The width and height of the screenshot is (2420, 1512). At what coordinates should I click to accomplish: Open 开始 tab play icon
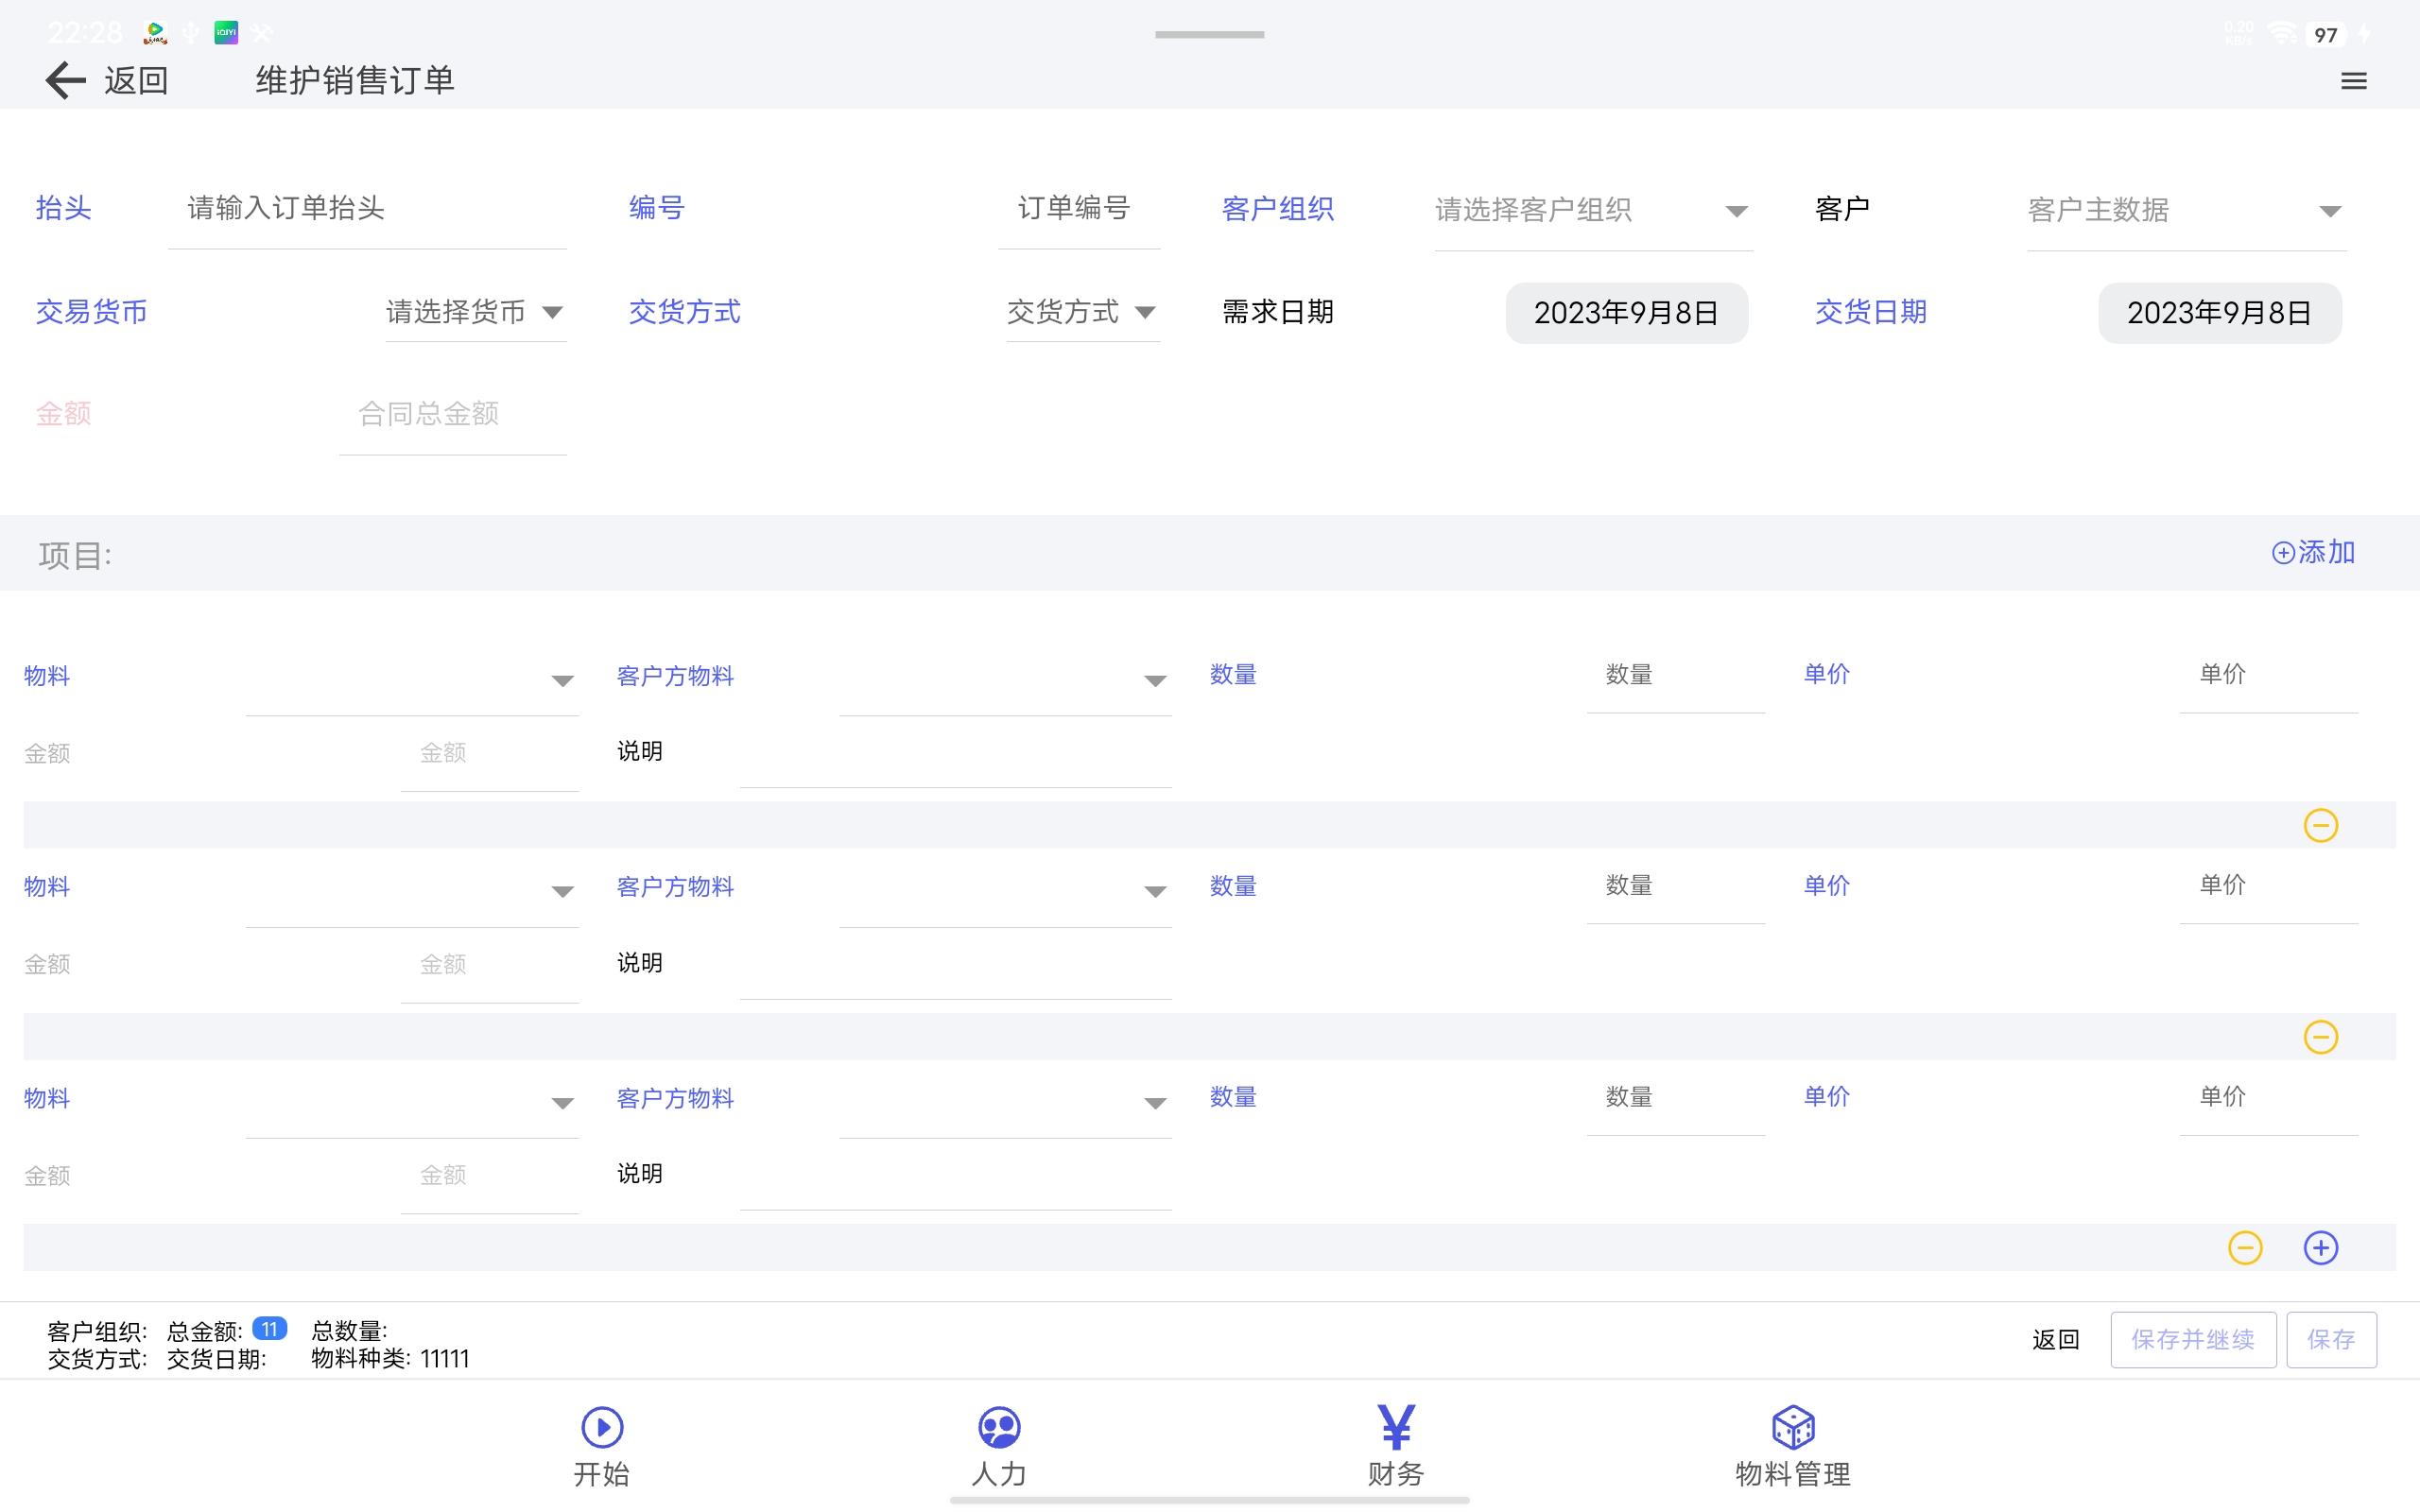(602, 1427)
